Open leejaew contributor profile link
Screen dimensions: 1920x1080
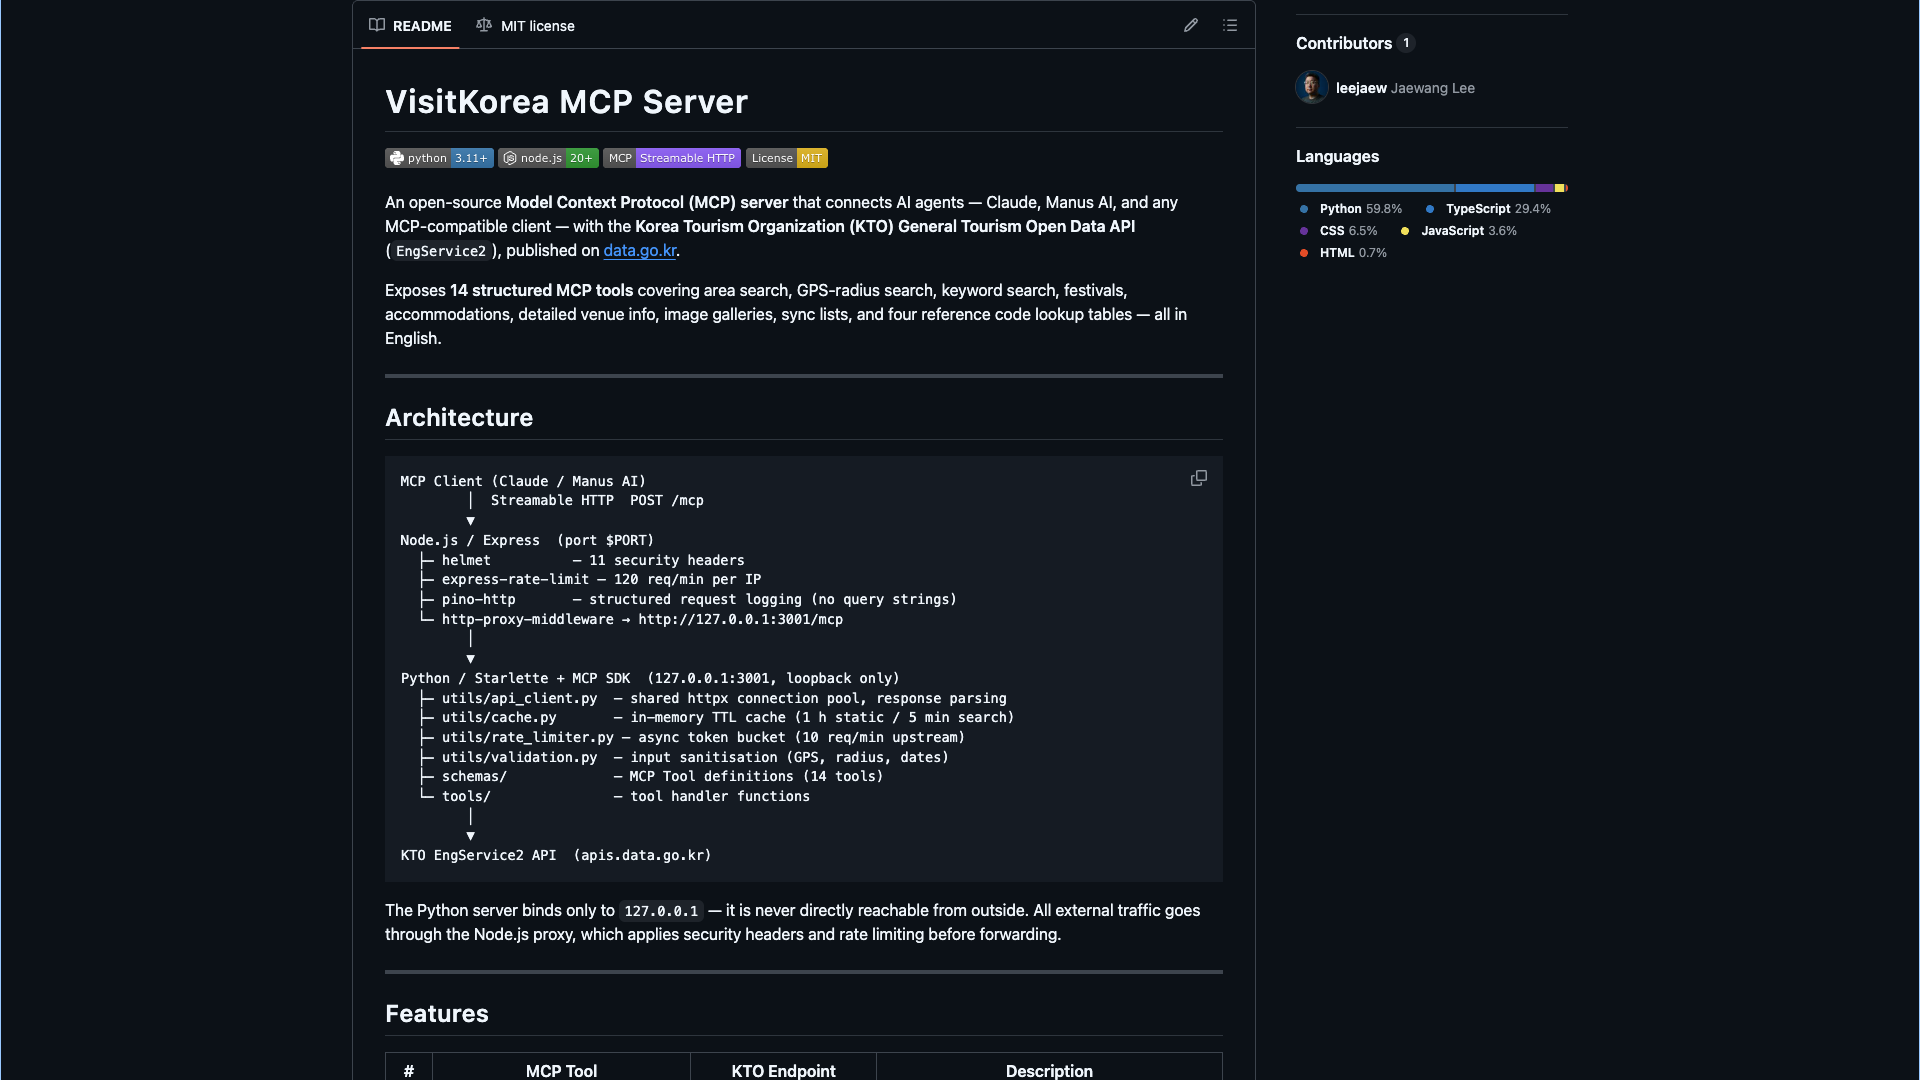tap(1360, 88)
